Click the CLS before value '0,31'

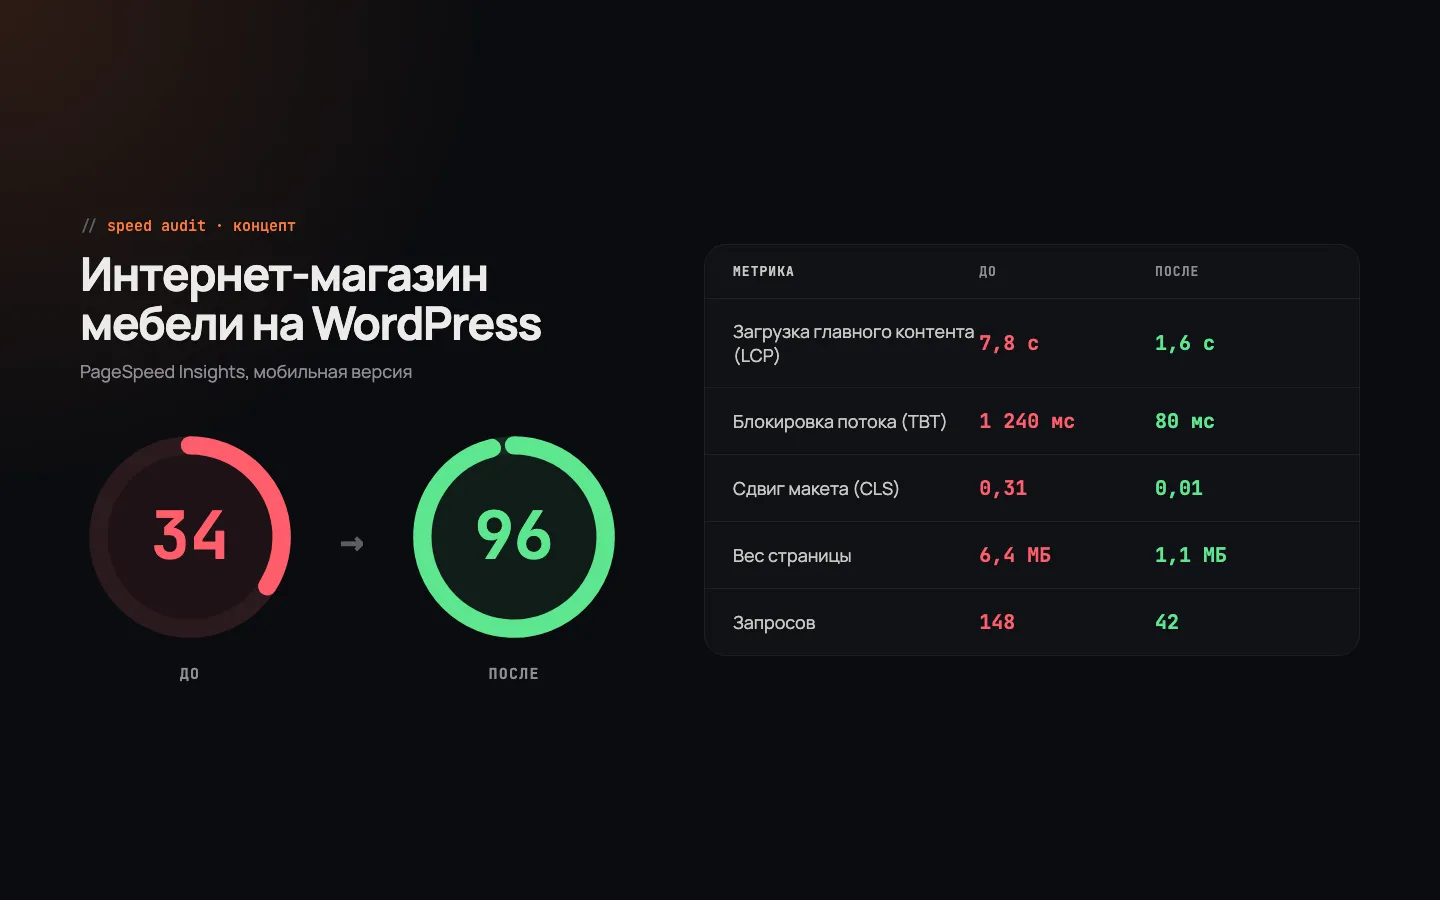(x=1003, y=488)
